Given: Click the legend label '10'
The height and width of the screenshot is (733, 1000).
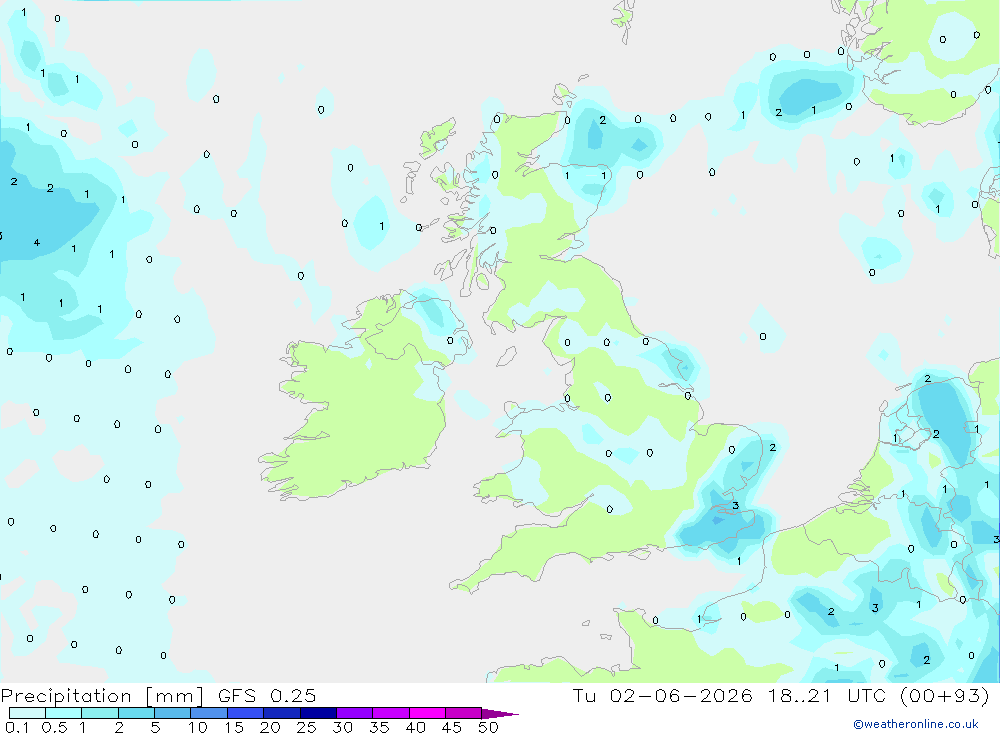Looking at the screenshot, I should click(197, 727).
